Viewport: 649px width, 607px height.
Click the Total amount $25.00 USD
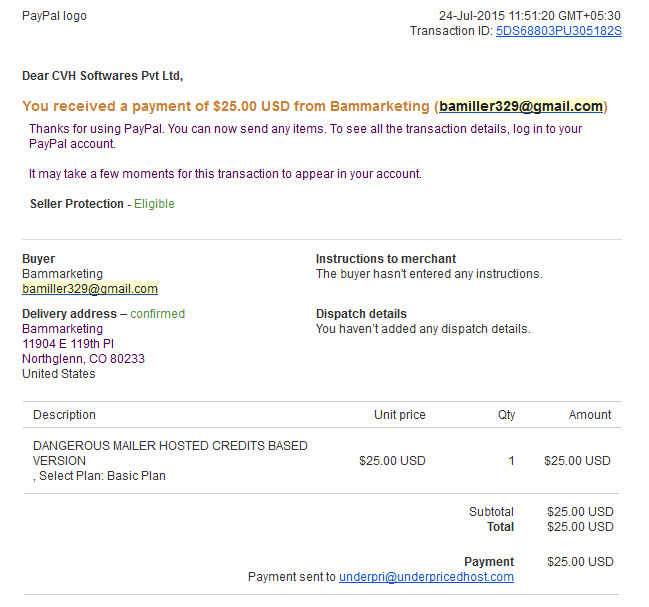[x=580, y=527]
